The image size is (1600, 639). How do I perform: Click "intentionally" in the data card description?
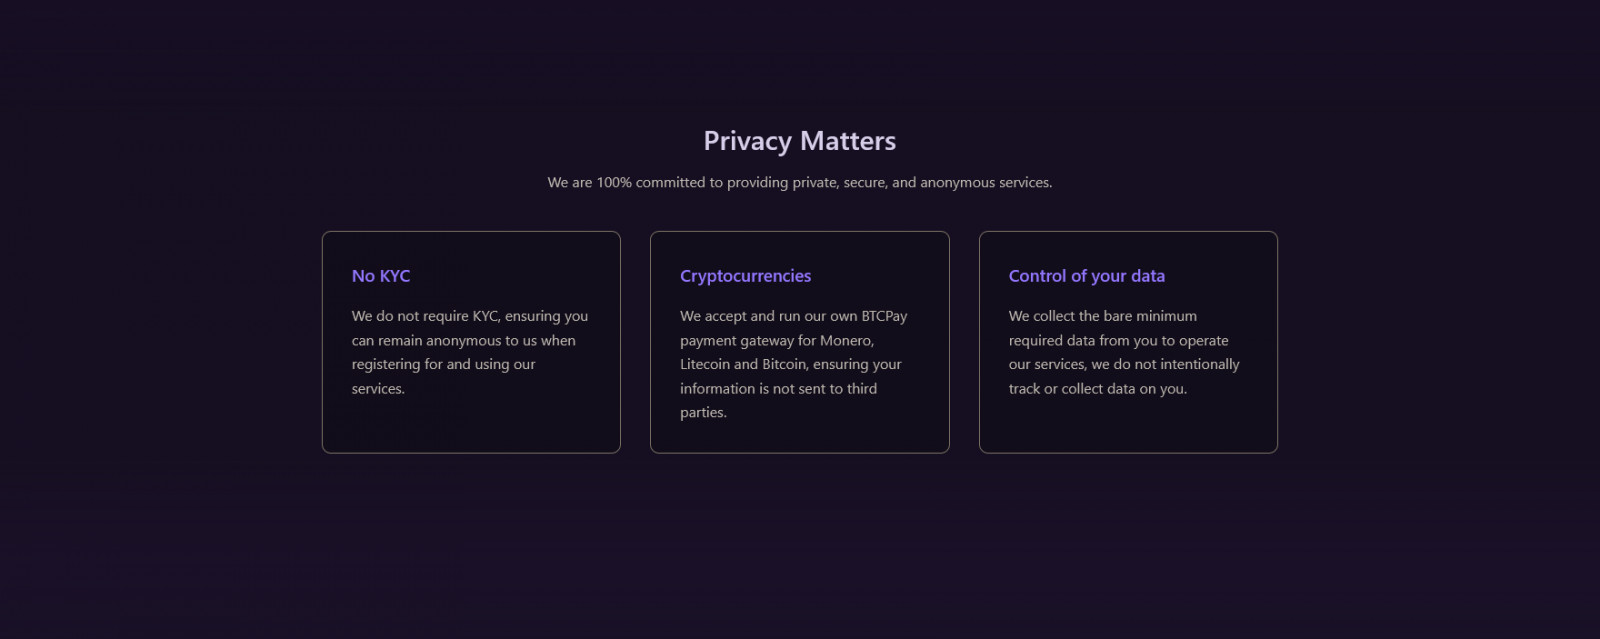pos(1199,365)
